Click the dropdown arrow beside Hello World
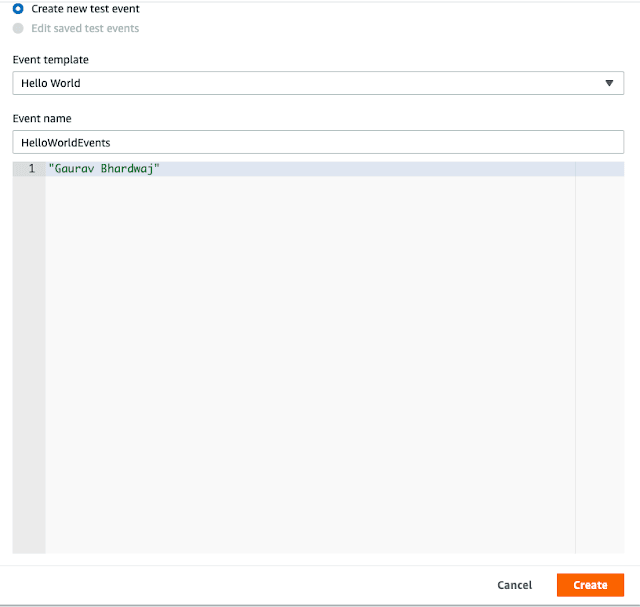Screen dimensions: 640x607 pyautogui.click(x=609, y=83)
